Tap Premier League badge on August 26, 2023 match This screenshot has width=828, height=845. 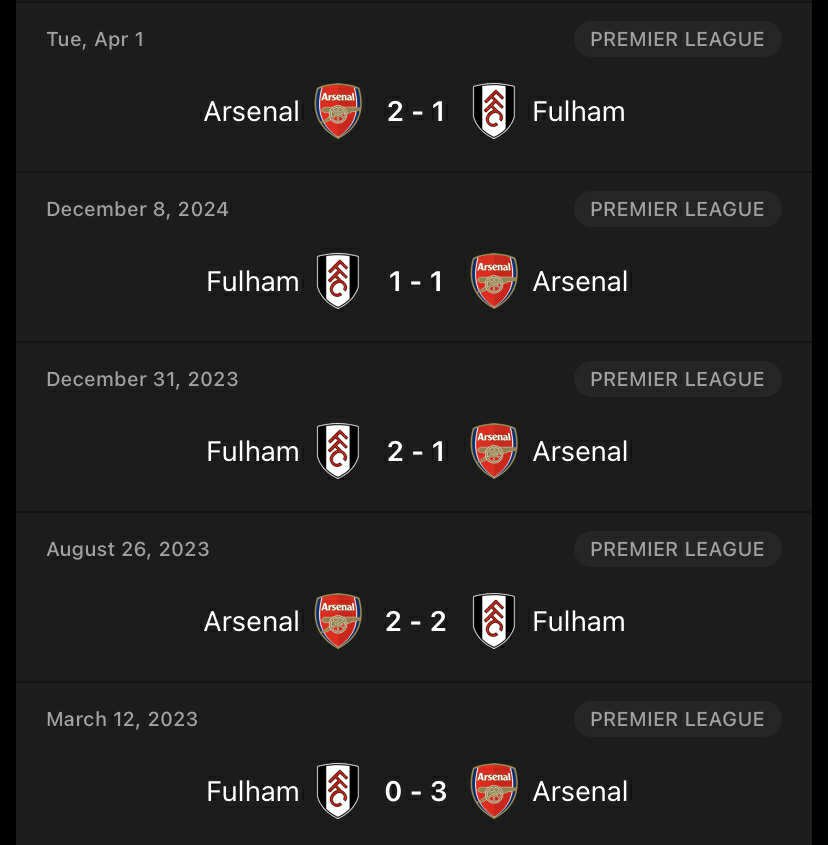point(677,549)
